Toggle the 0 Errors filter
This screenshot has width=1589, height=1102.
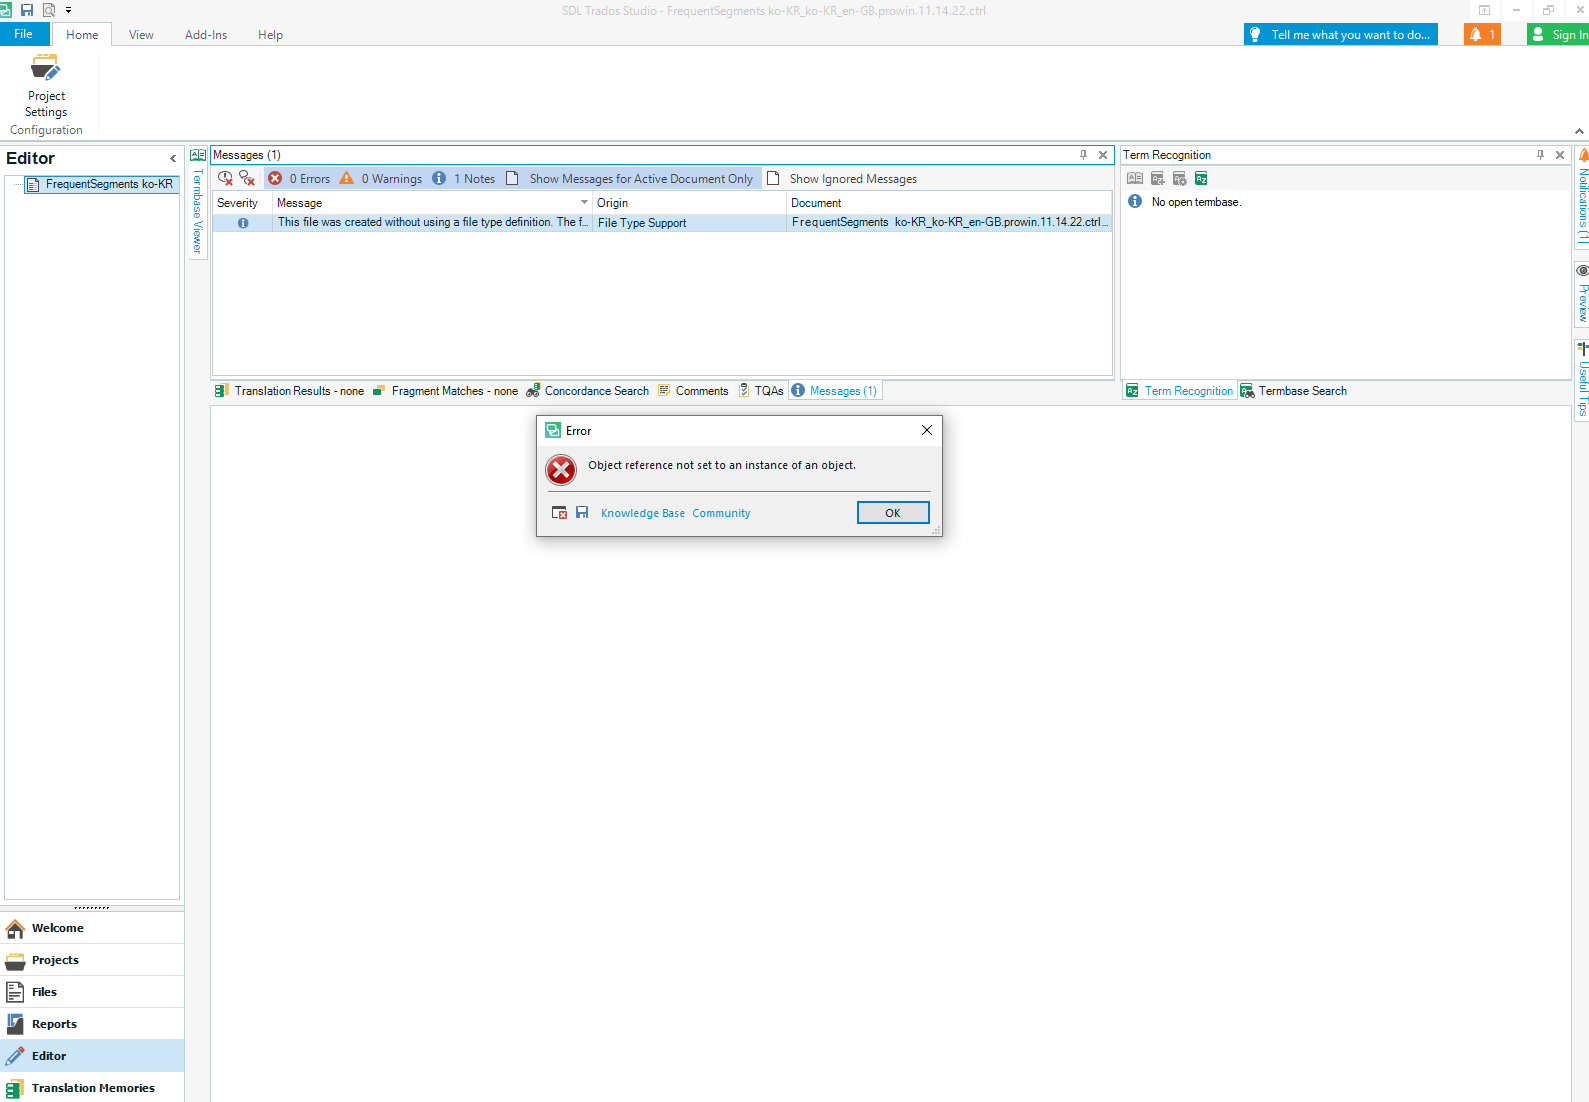(299, 178)
